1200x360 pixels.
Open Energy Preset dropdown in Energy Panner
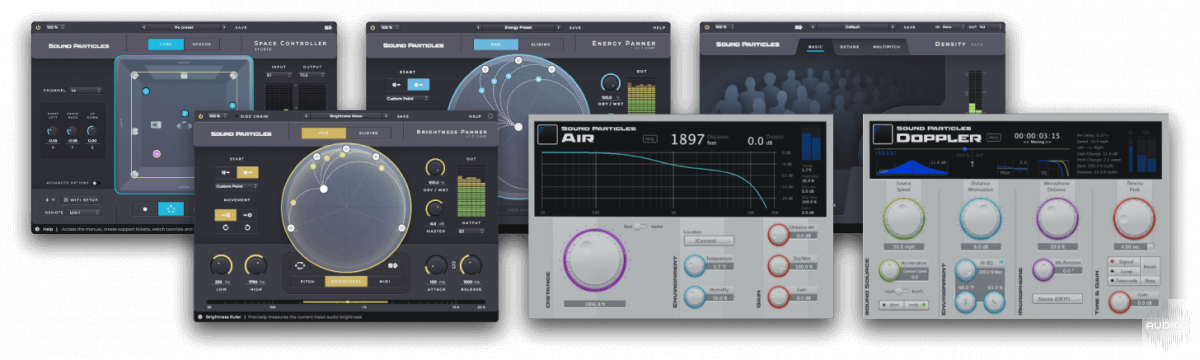click(518, 28)
